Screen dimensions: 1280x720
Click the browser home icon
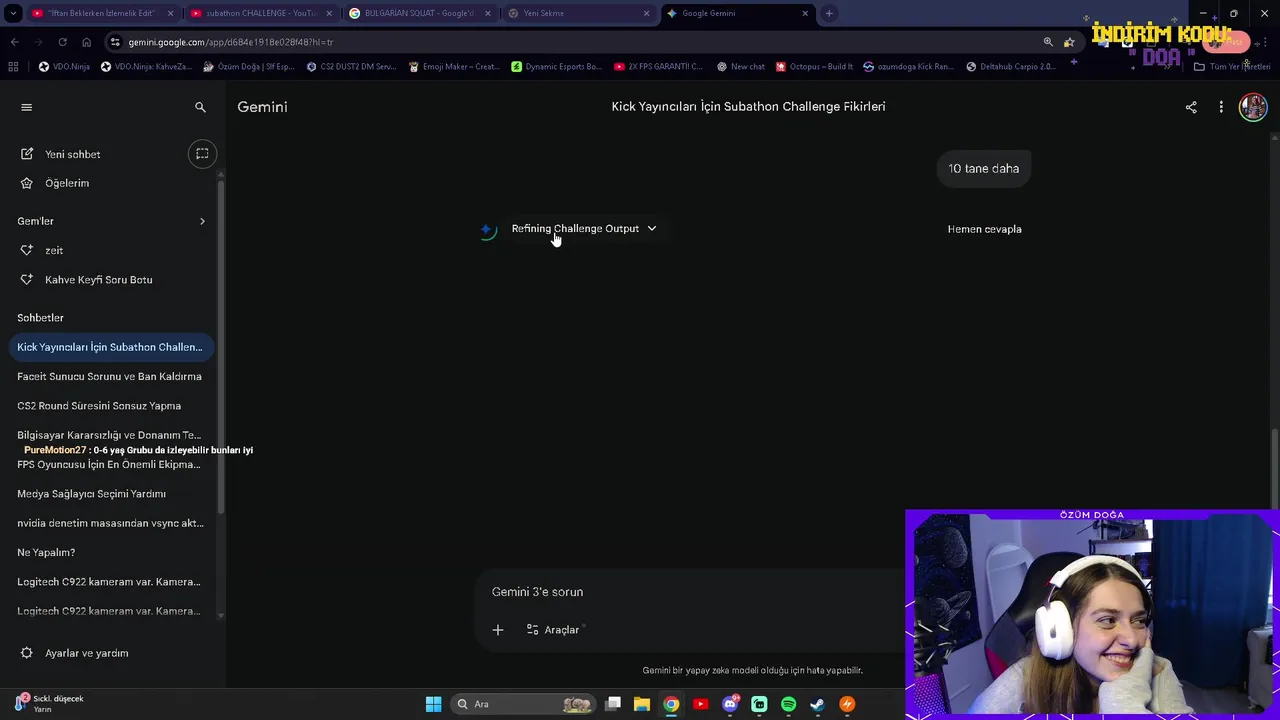pyautogui.click(x=86, y=42)
